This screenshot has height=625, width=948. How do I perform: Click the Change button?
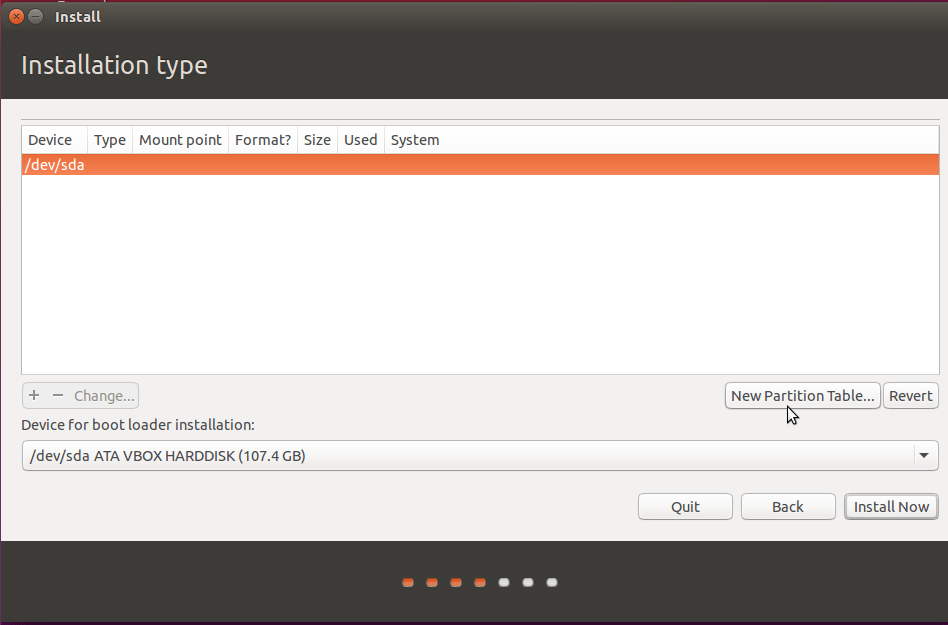pyautogui.click(x=104, y=395)
